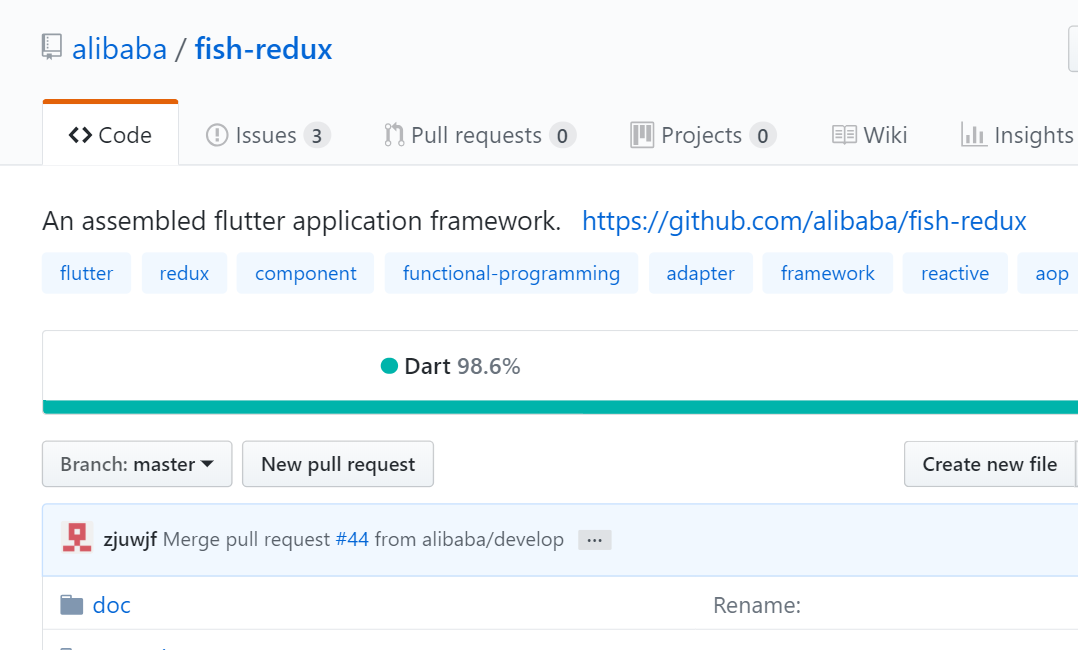The height and width of the screenshot is (650, 1078).
Task: Click the dropdown arrow next to master
Action: (x=209, y=463)
